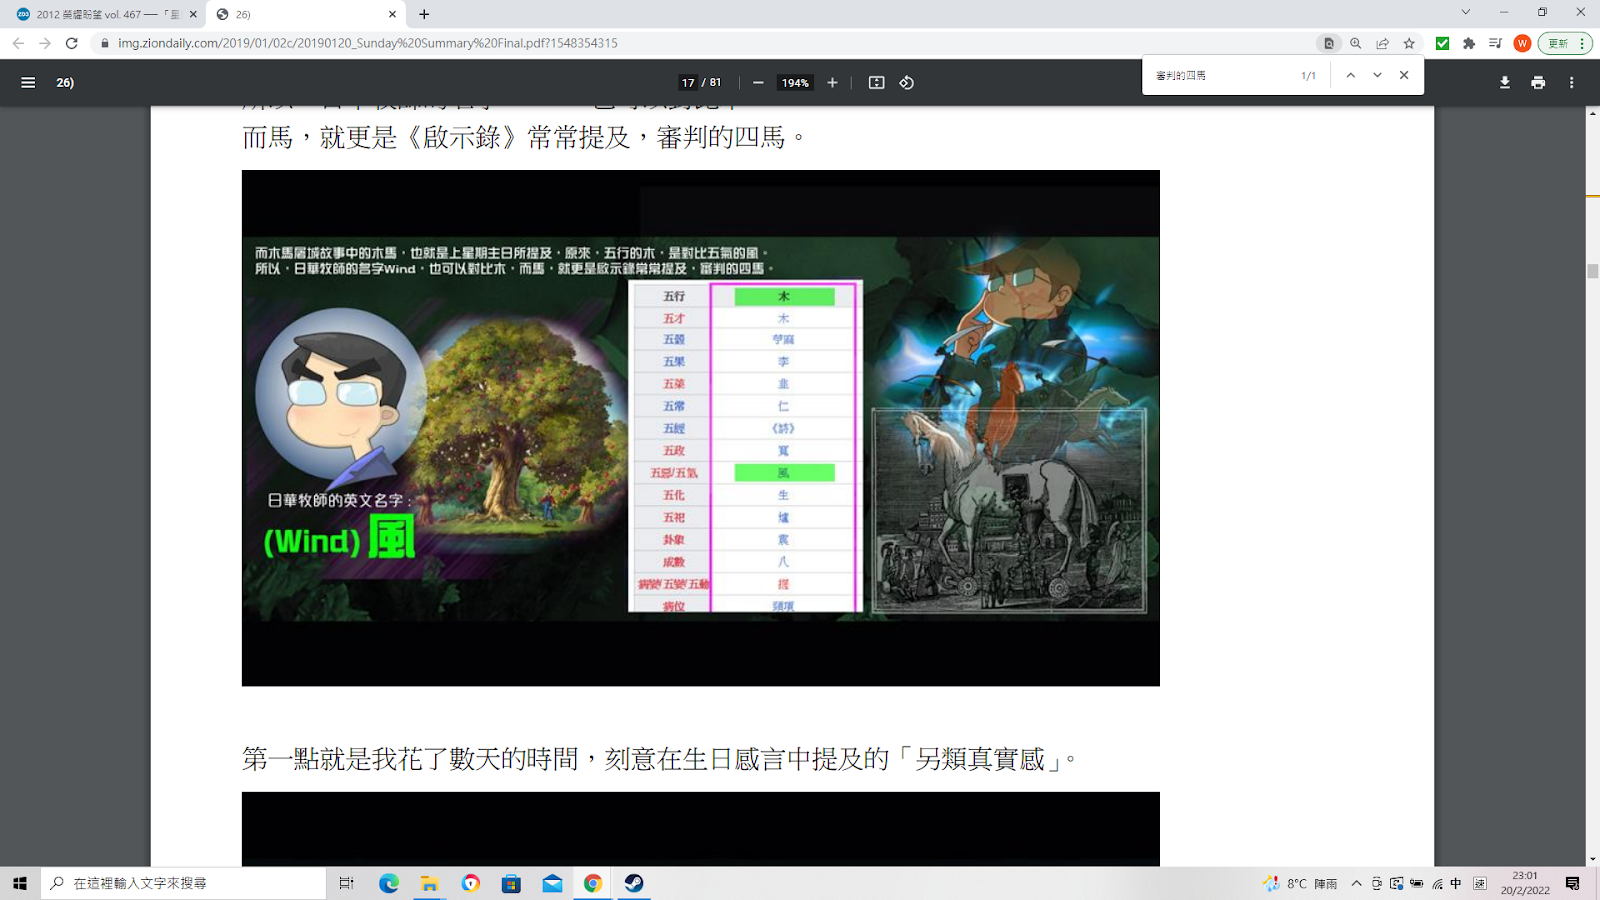Zoom in the PDF with plus button

pyautogui.click(x=832, y=83)
